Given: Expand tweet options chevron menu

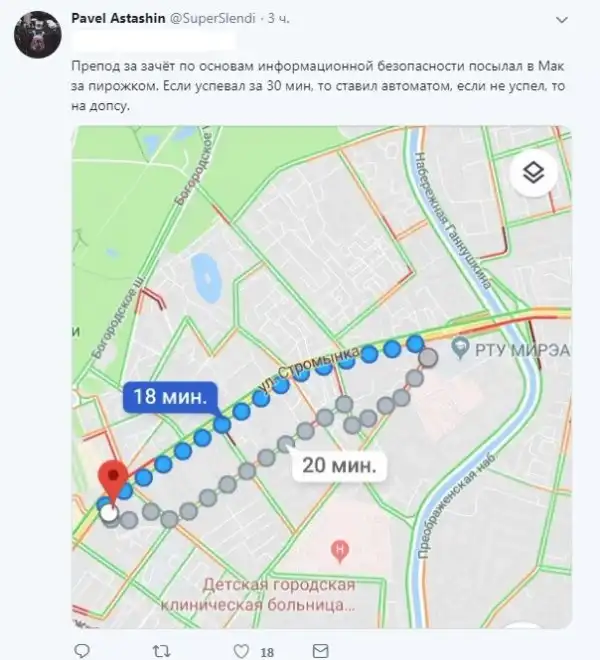Looking at the screenshot, I should click(x=562, y=20).
